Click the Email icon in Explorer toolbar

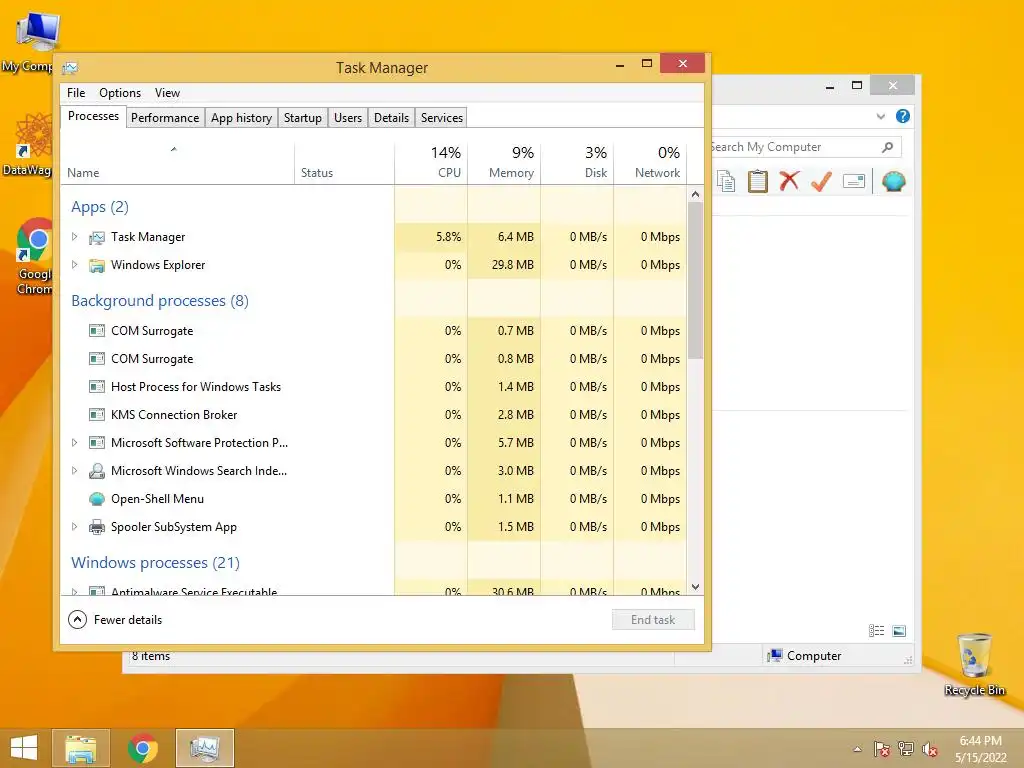(854, 181)
